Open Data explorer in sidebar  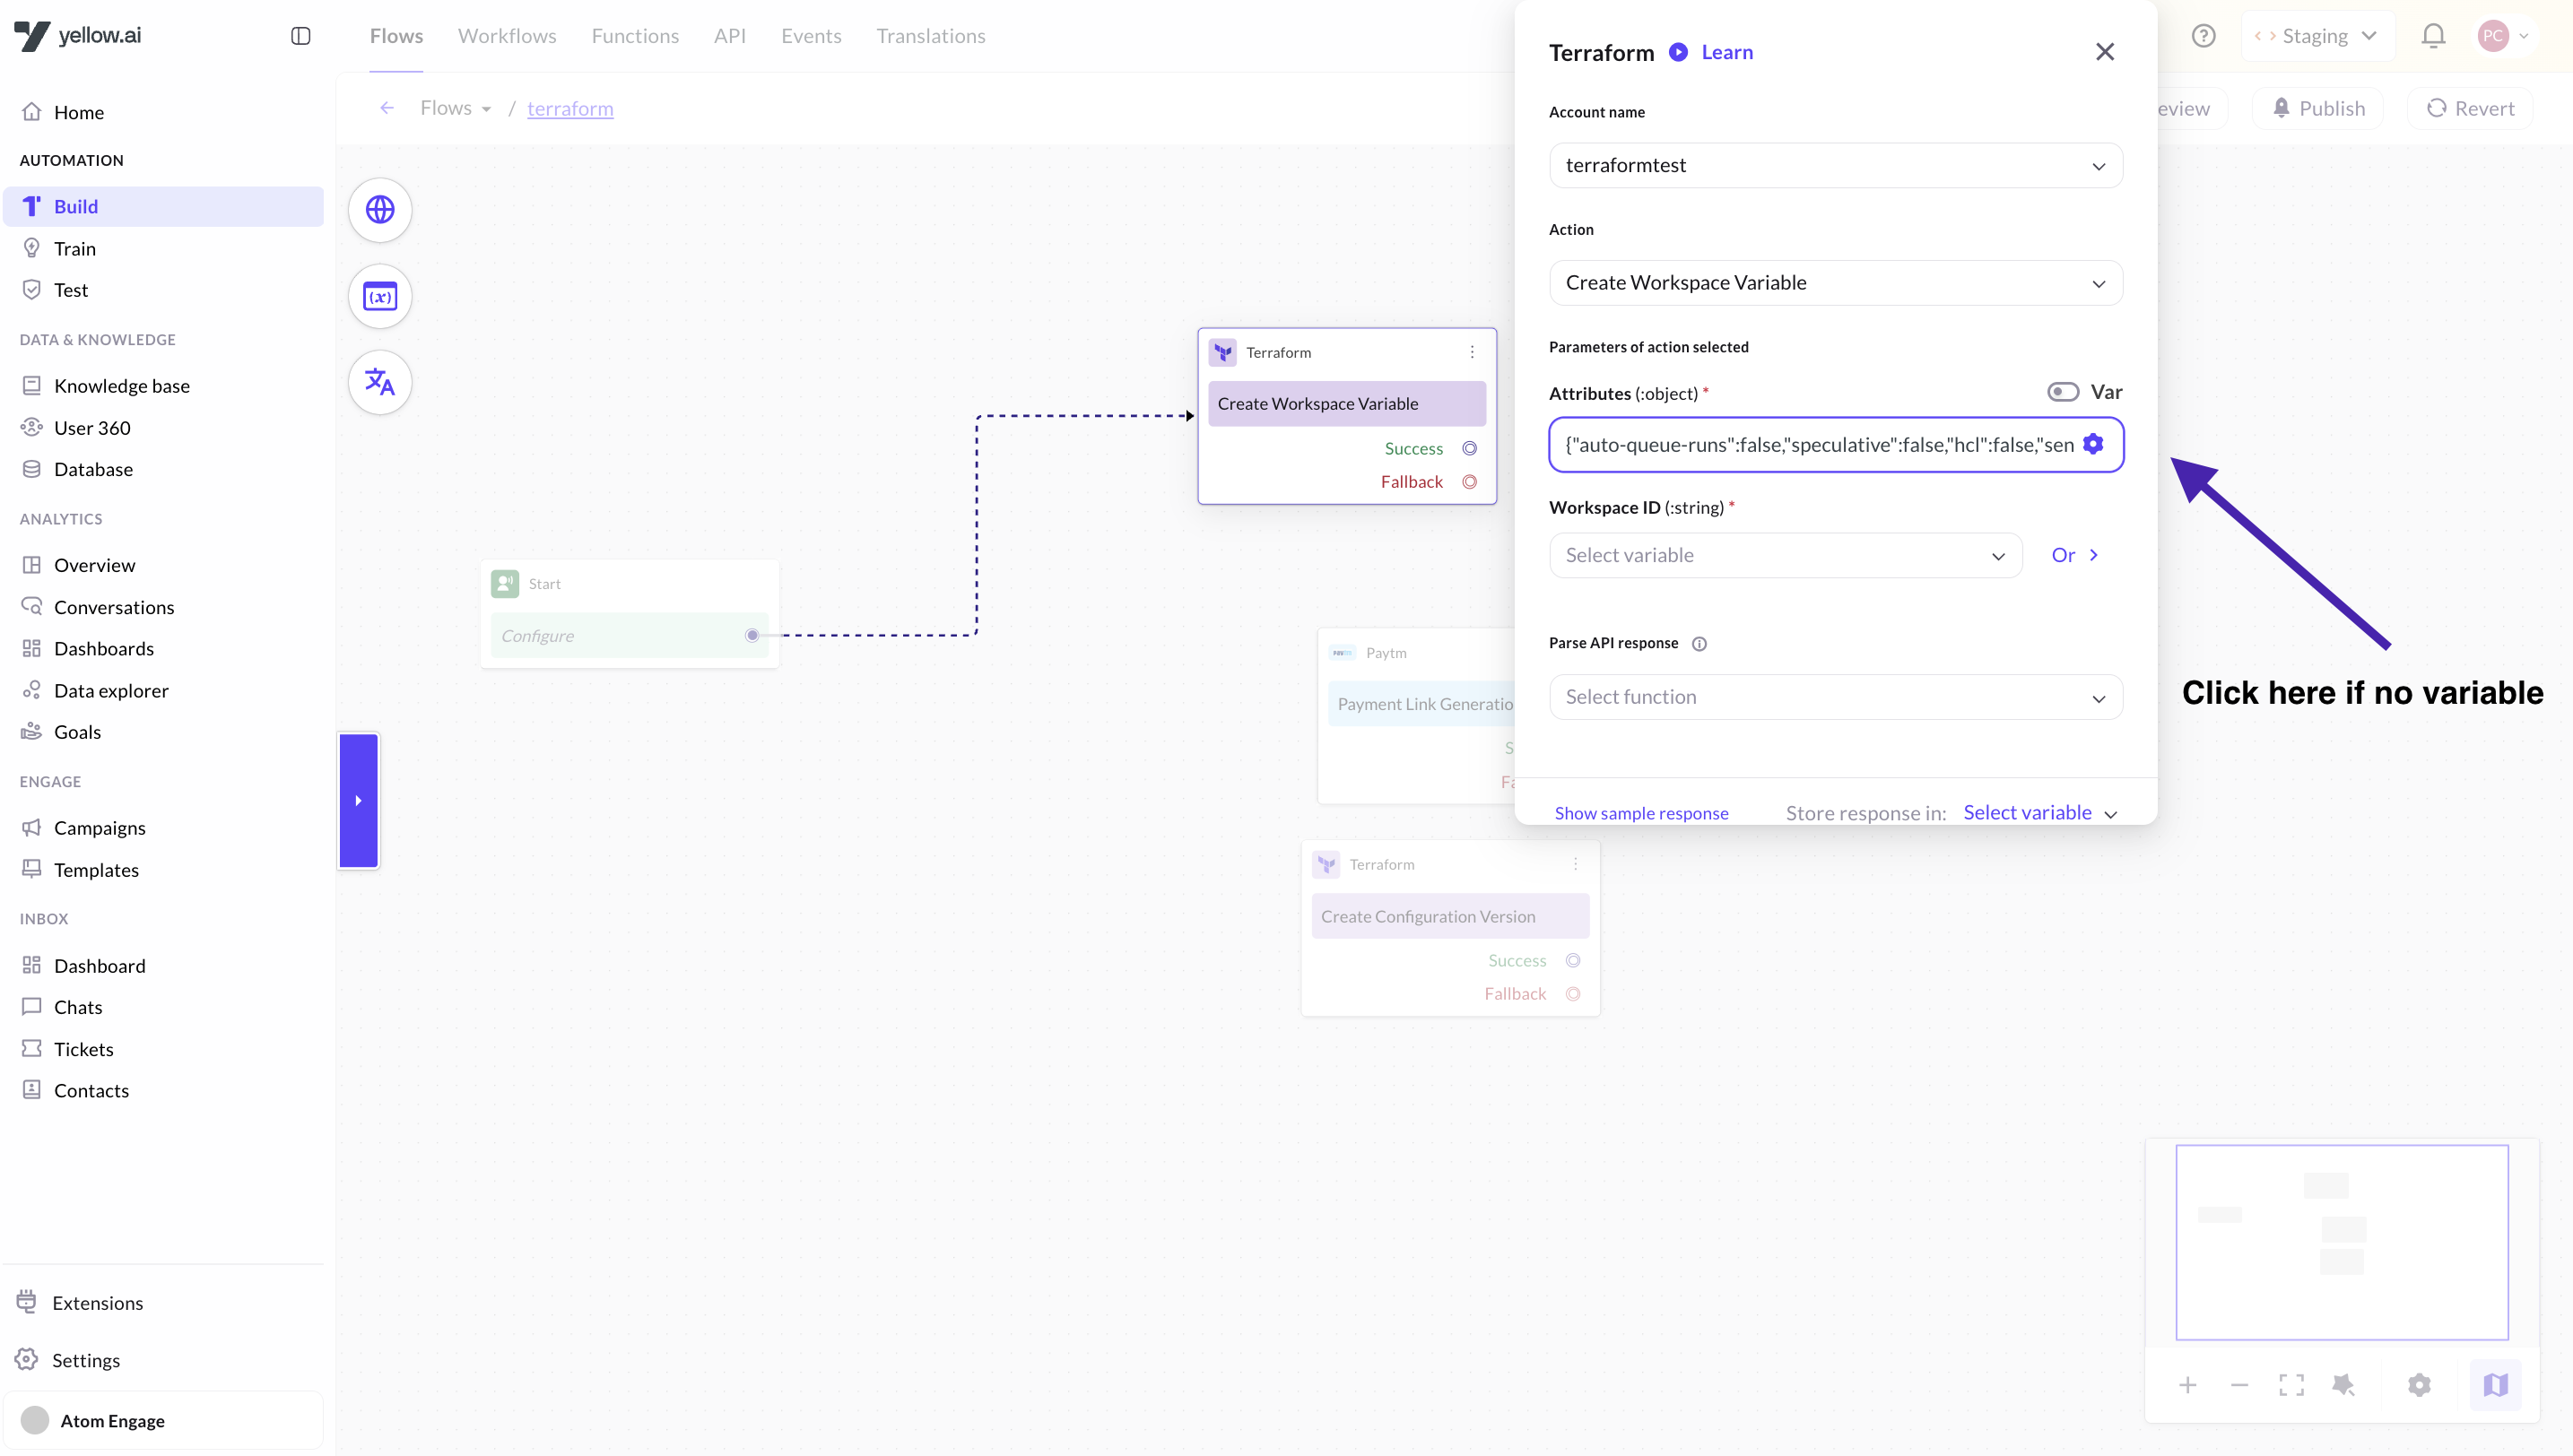click(164, 690)
